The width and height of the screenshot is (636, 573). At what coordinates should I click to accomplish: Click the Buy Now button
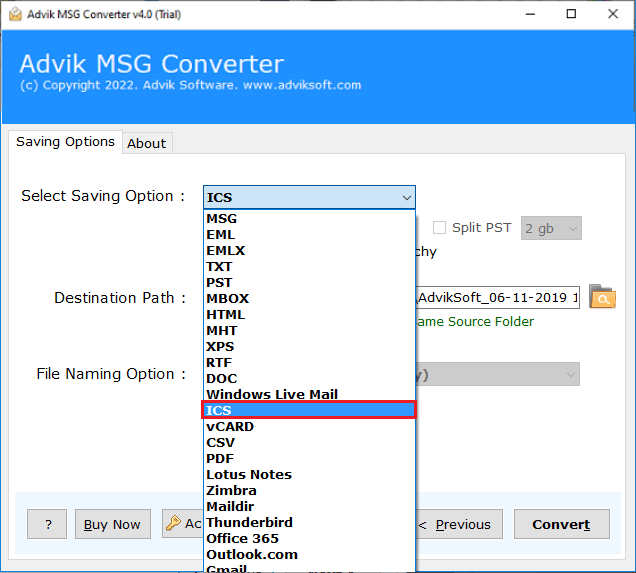tap(112, 524)
